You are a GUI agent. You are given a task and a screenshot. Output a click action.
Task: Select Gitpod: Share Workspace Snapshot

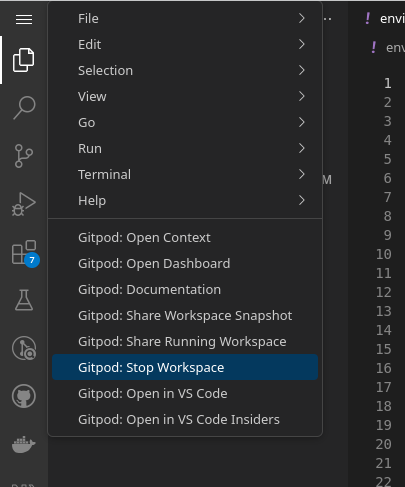(x=185, y=315)
